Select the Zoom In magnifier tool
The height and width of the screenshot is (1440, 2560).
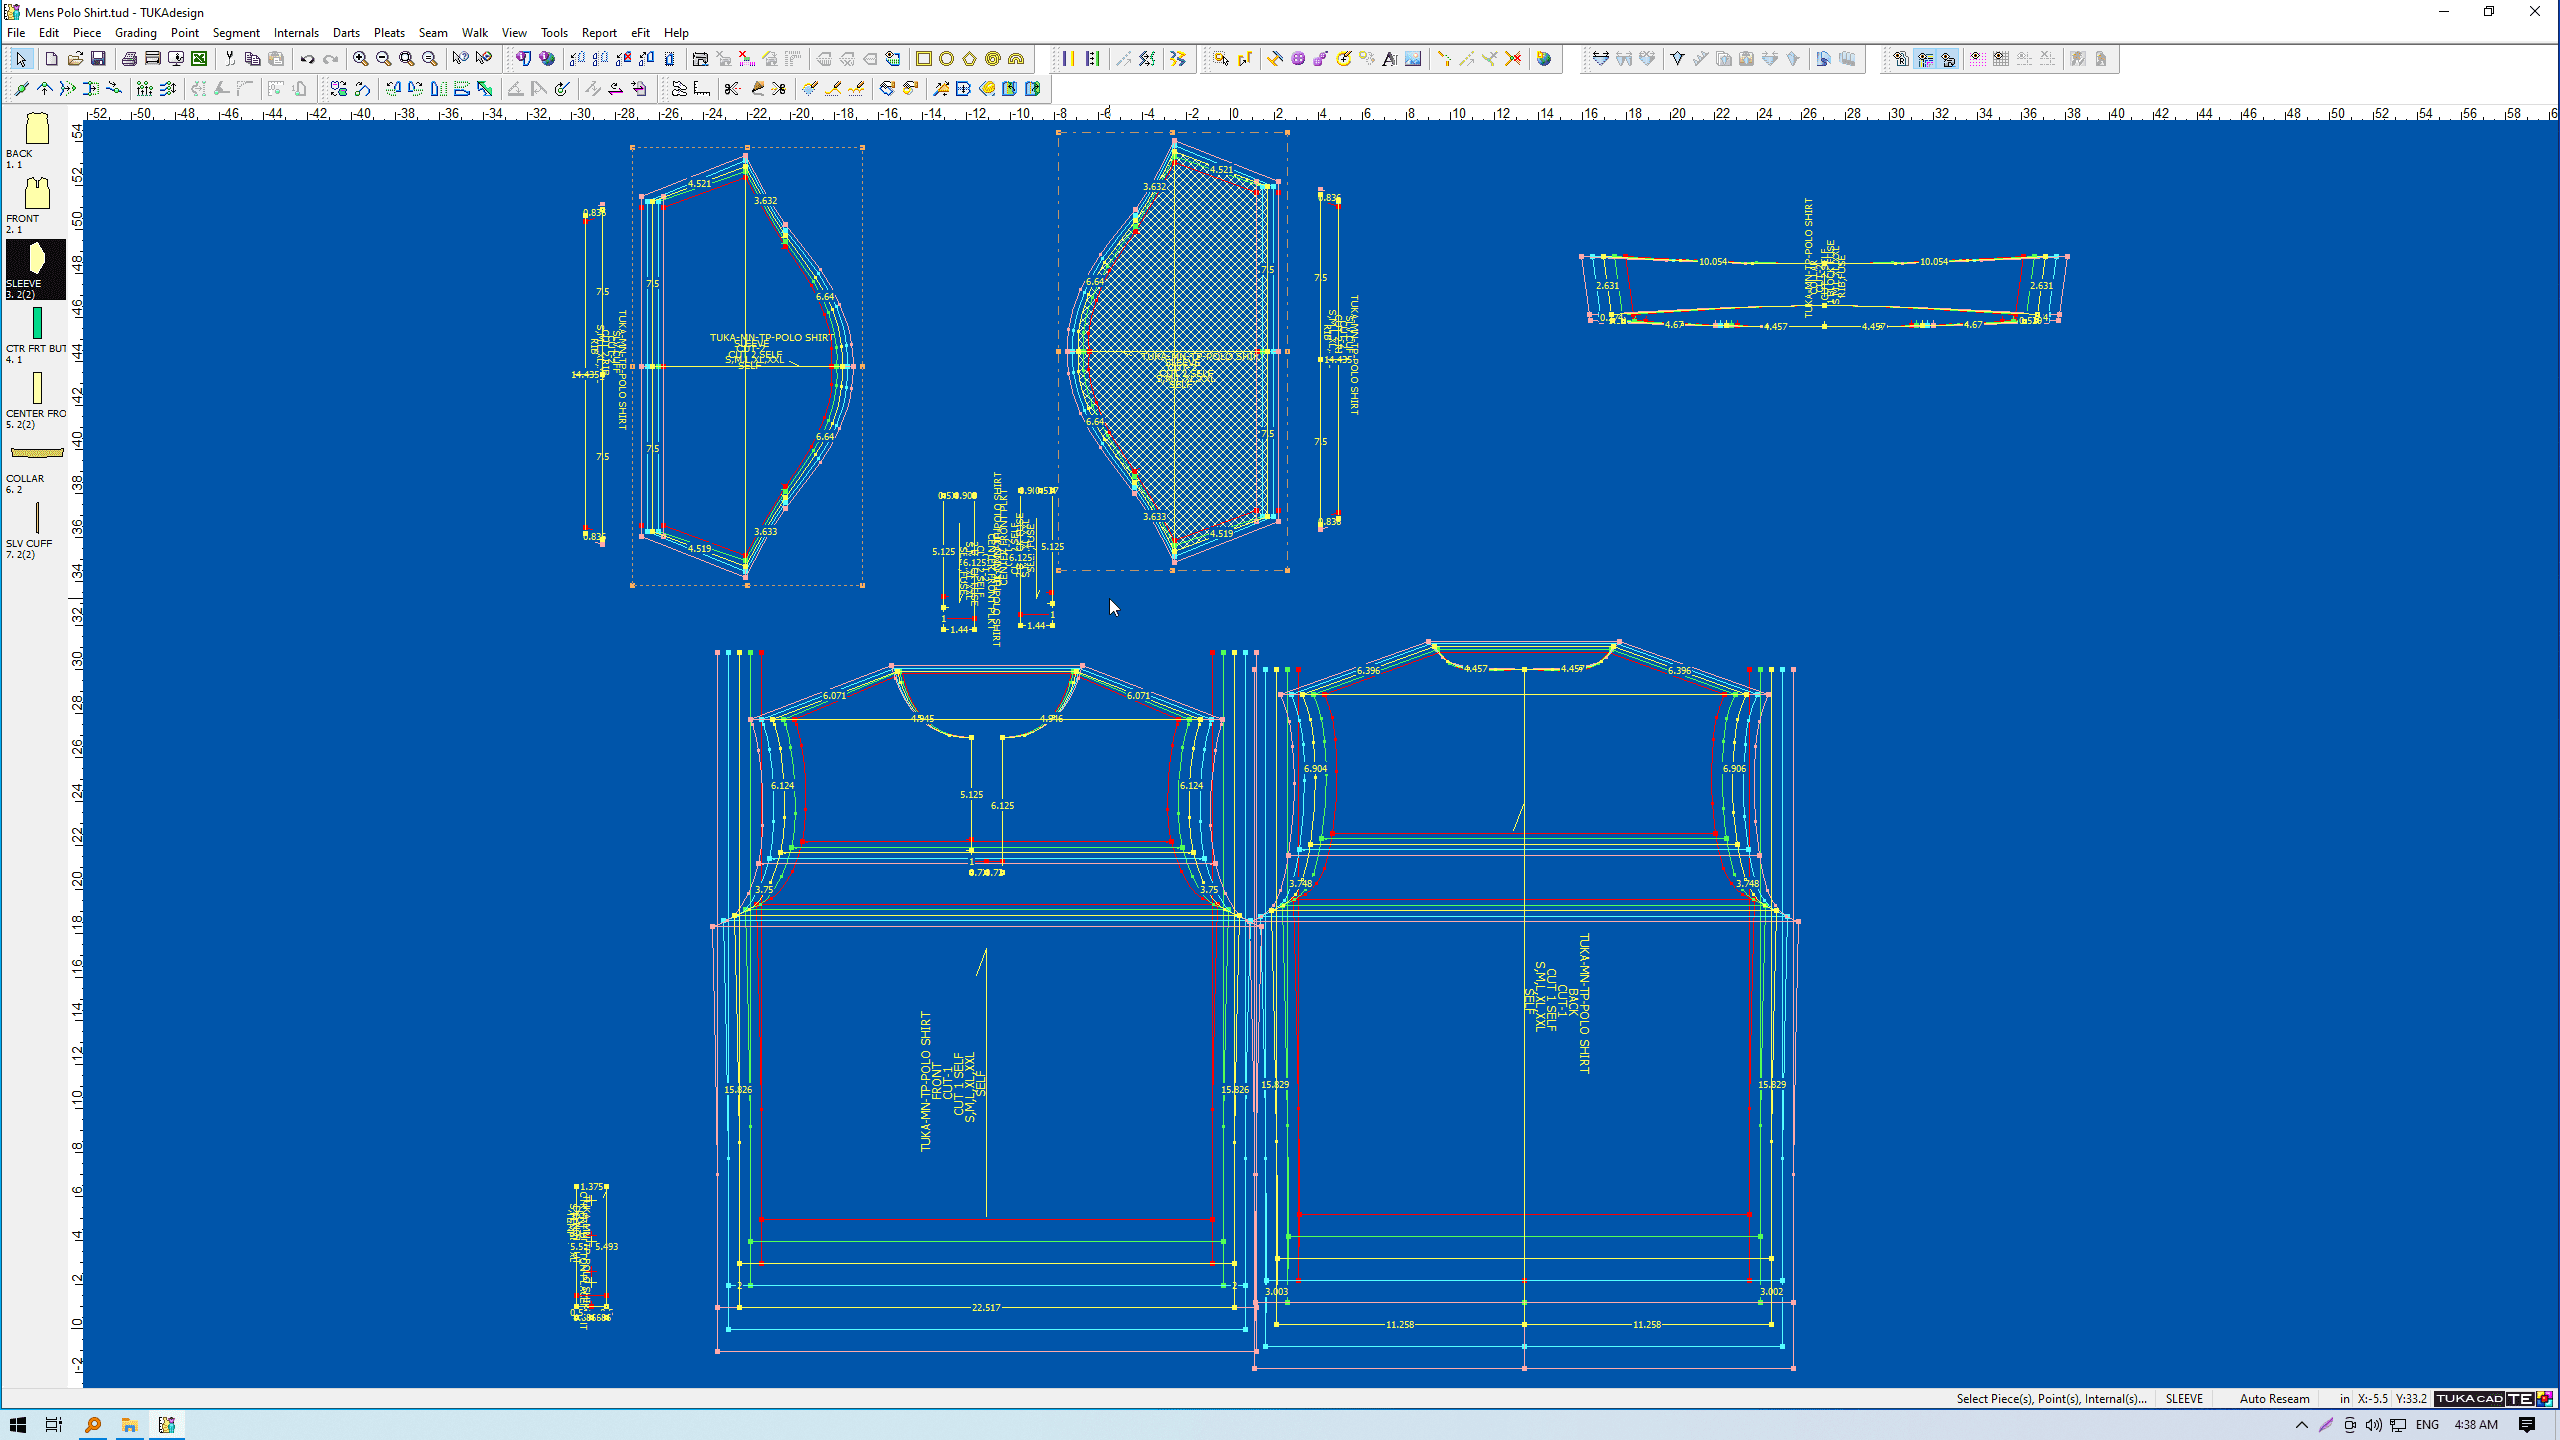(360, 59)
